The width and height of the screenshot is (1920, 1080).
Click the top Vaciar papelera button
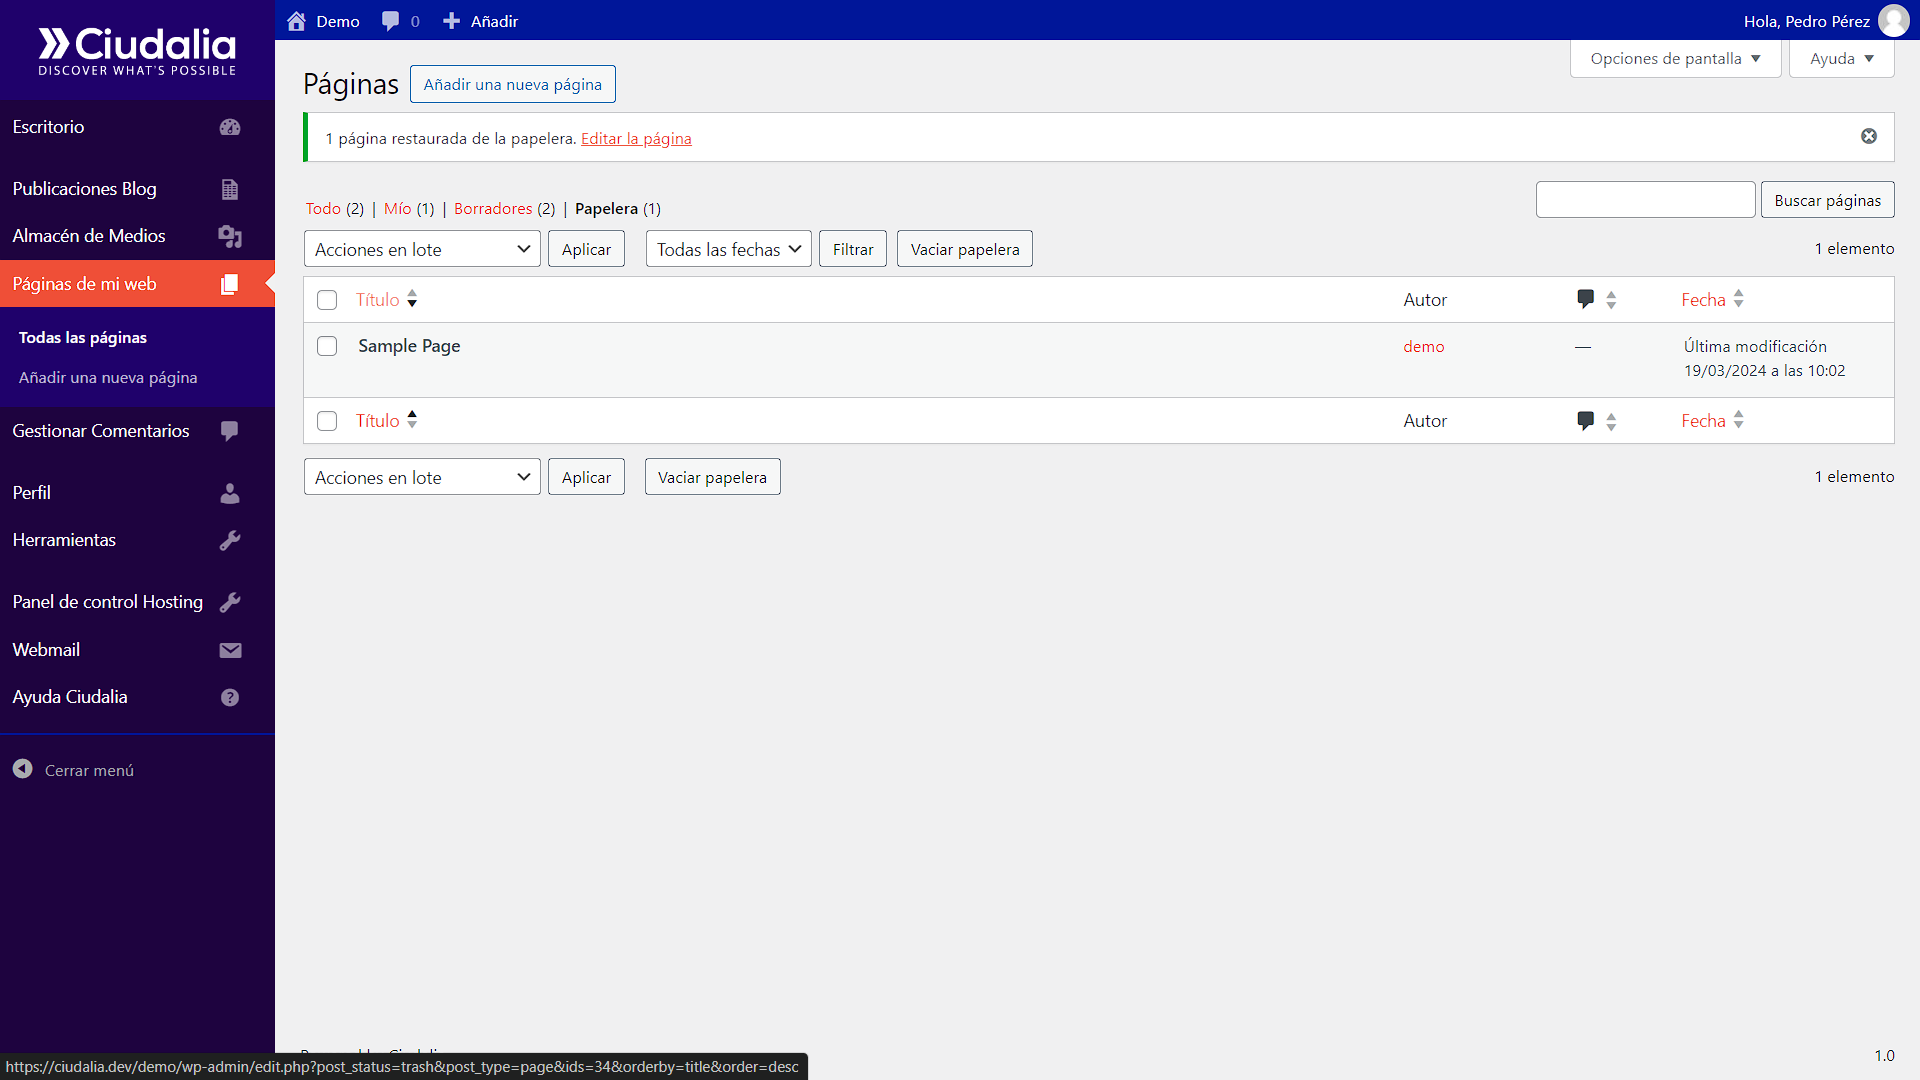pos(964,249)
